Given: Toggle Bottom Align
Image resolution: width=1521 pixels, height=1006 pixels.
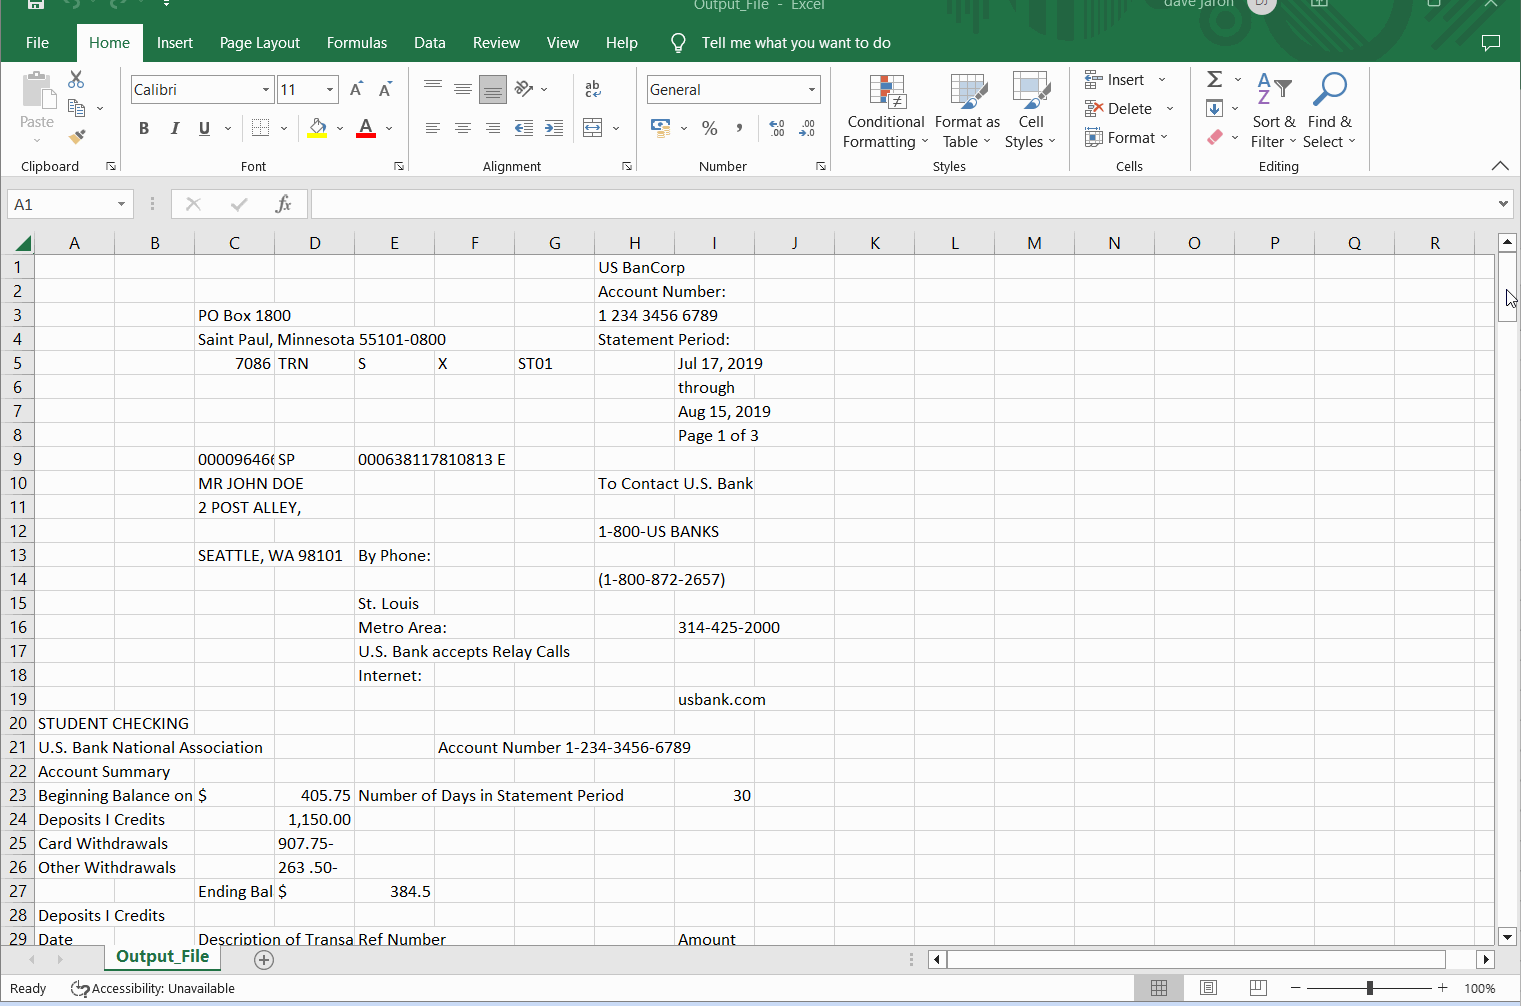Looking at the screenshot, I should [x=493, y=89].
